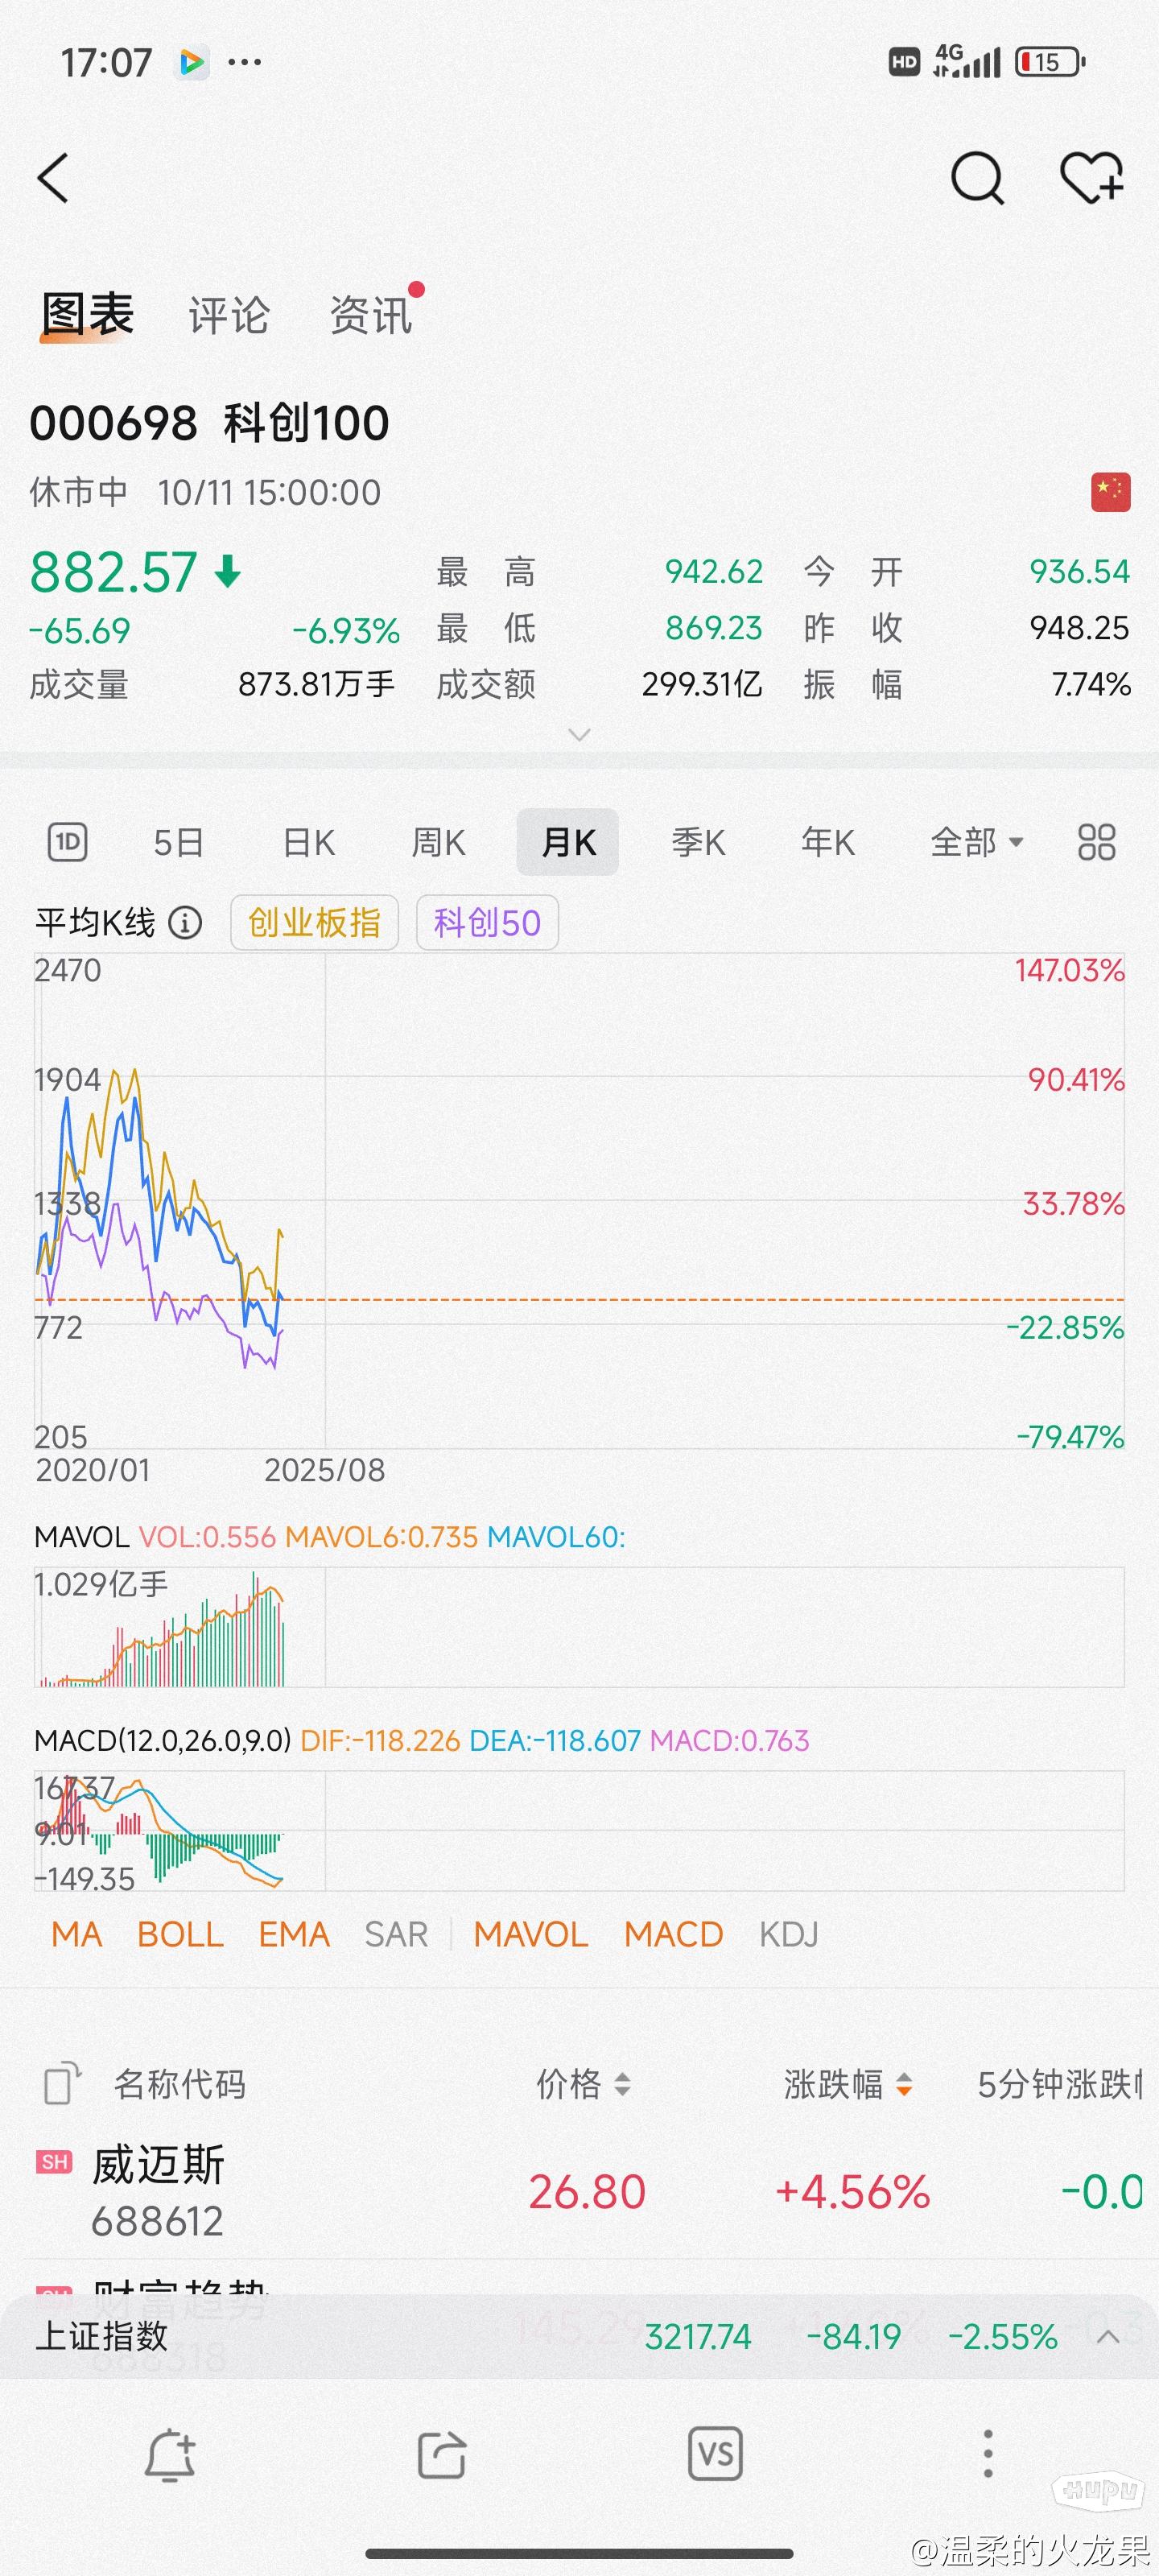The image size is (1159, 2576).
Task: Tap the back arrow icon
Action: [x=53, y=178]
